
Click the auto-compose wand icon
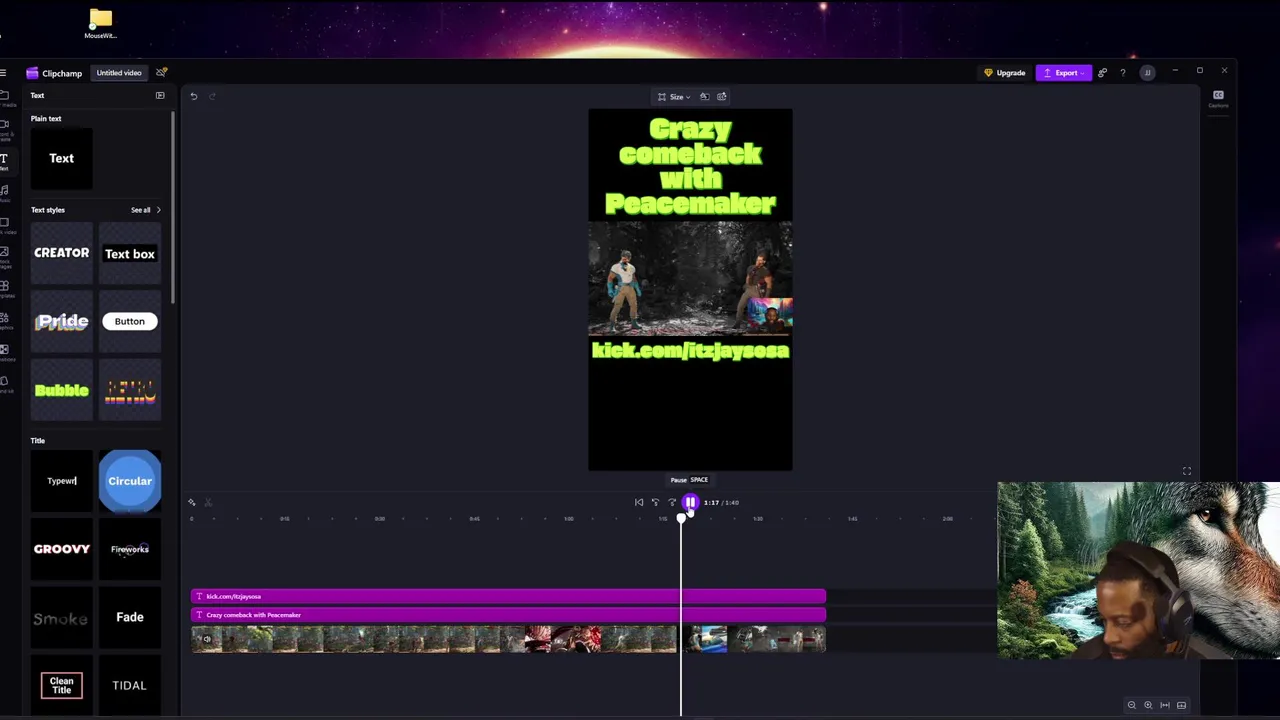point(192,503)
